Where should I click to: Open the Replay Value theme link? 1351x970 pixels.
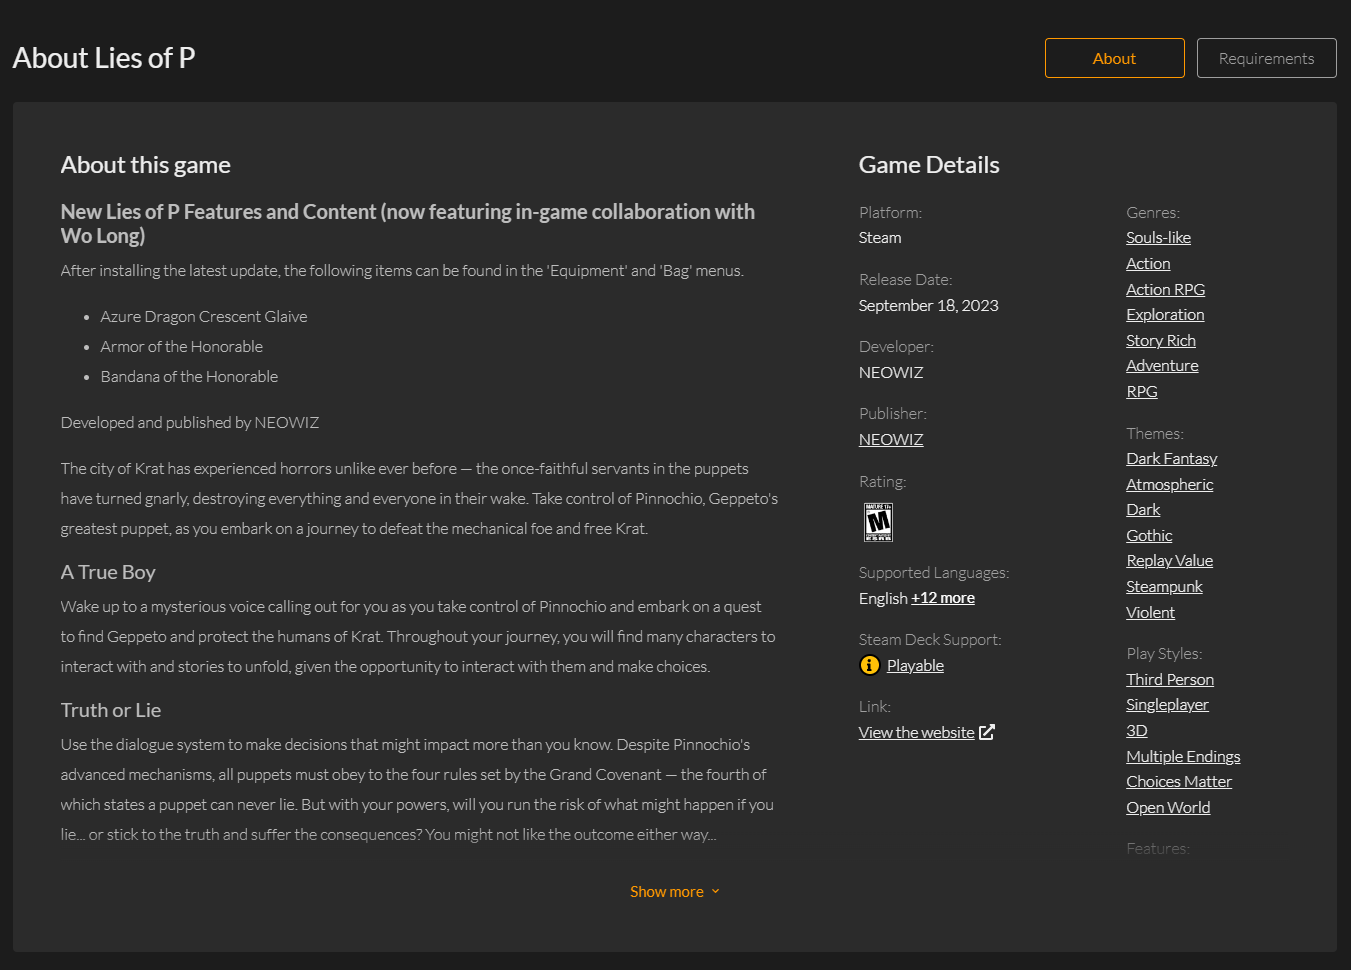point(1170,561)
